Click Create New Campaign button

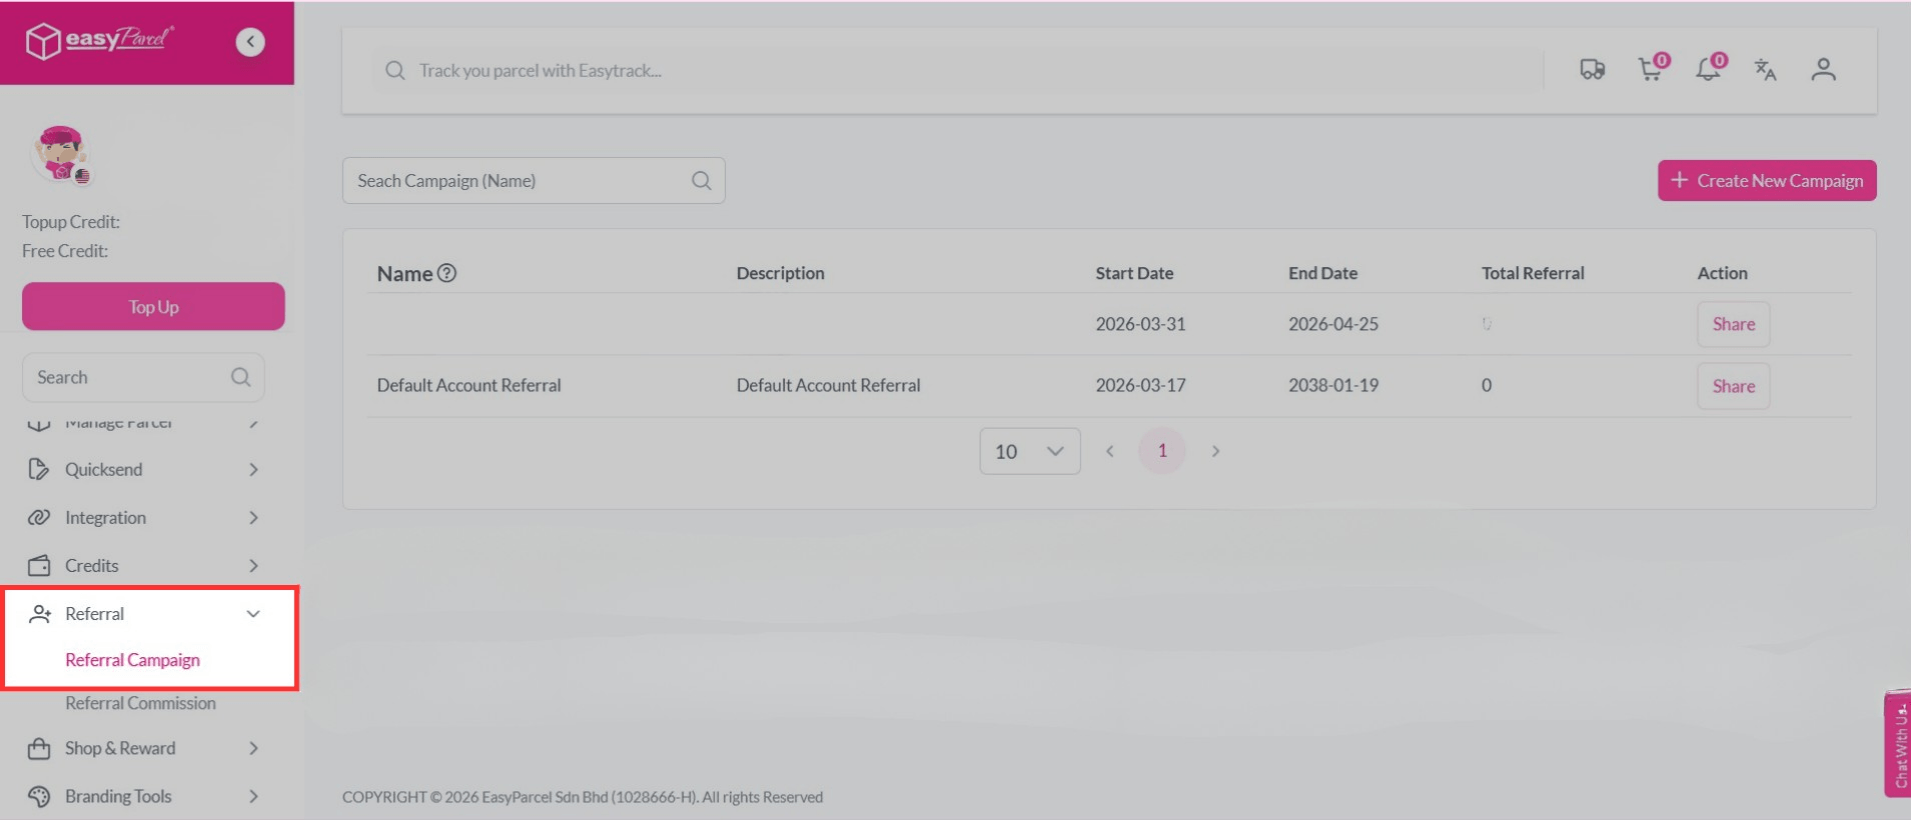(x=1767, y=180)
